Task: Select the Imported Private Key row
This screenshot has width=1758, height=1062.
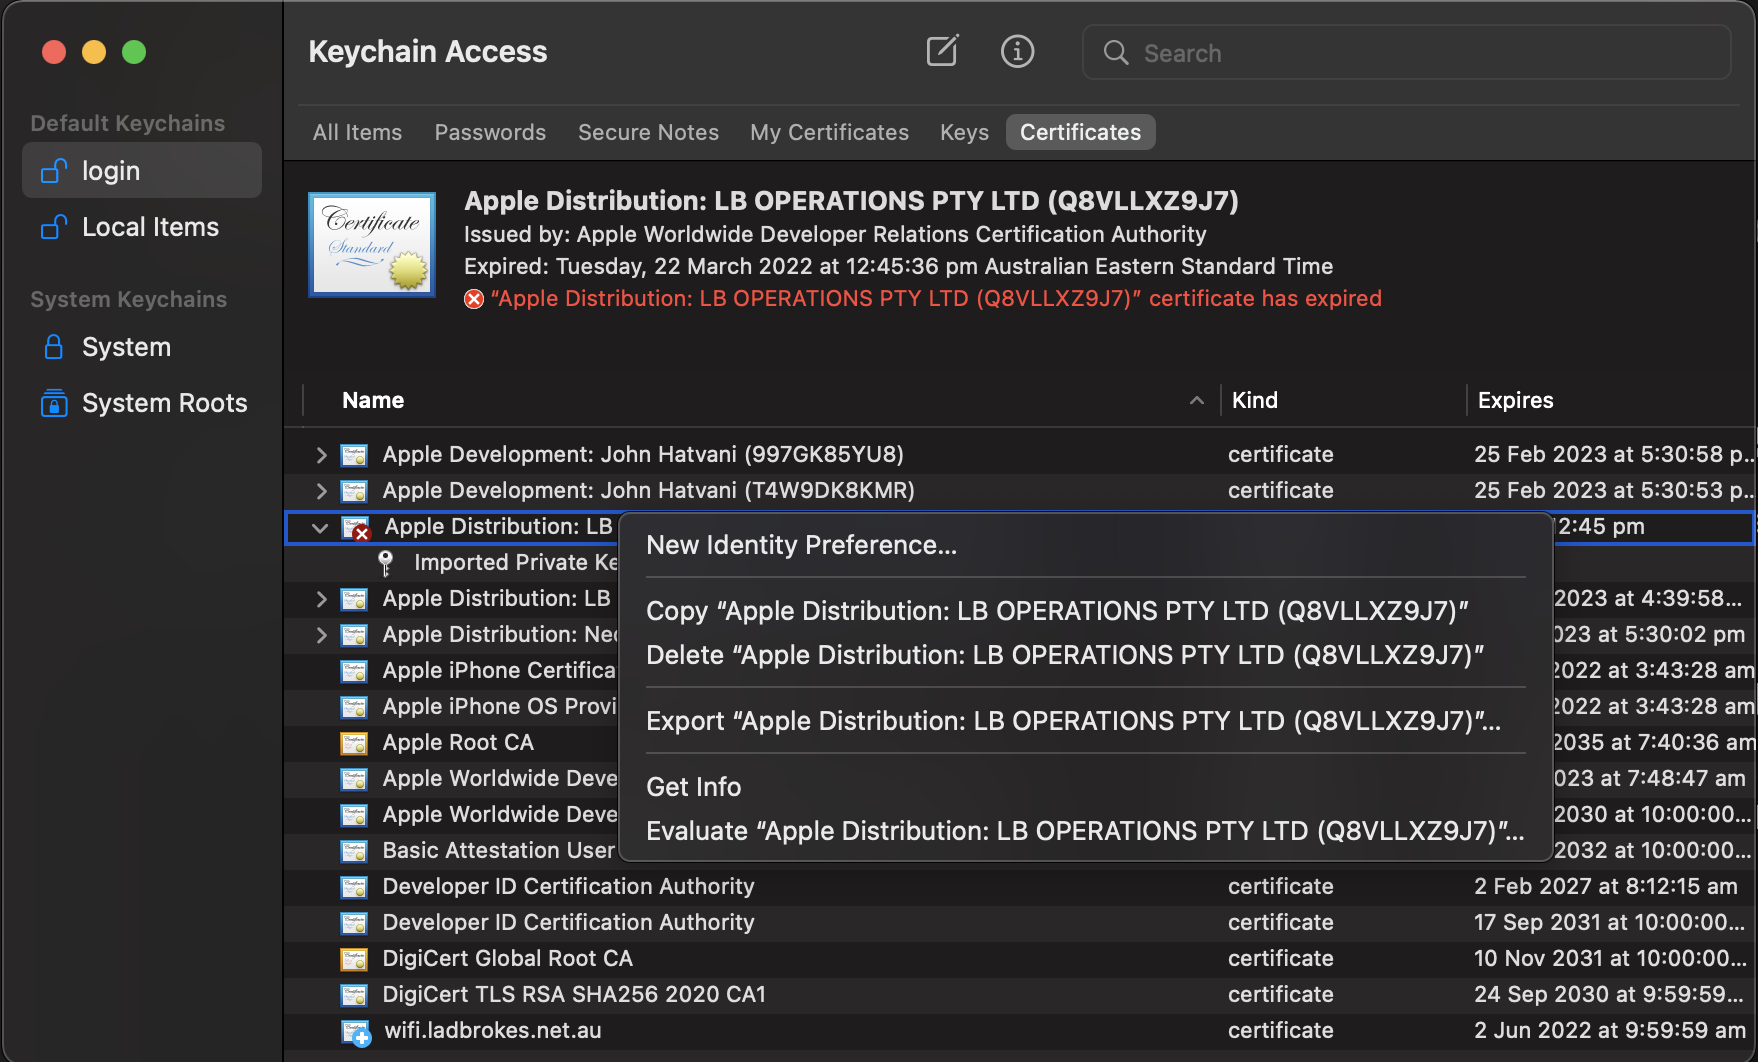Action: pos(452,563)
